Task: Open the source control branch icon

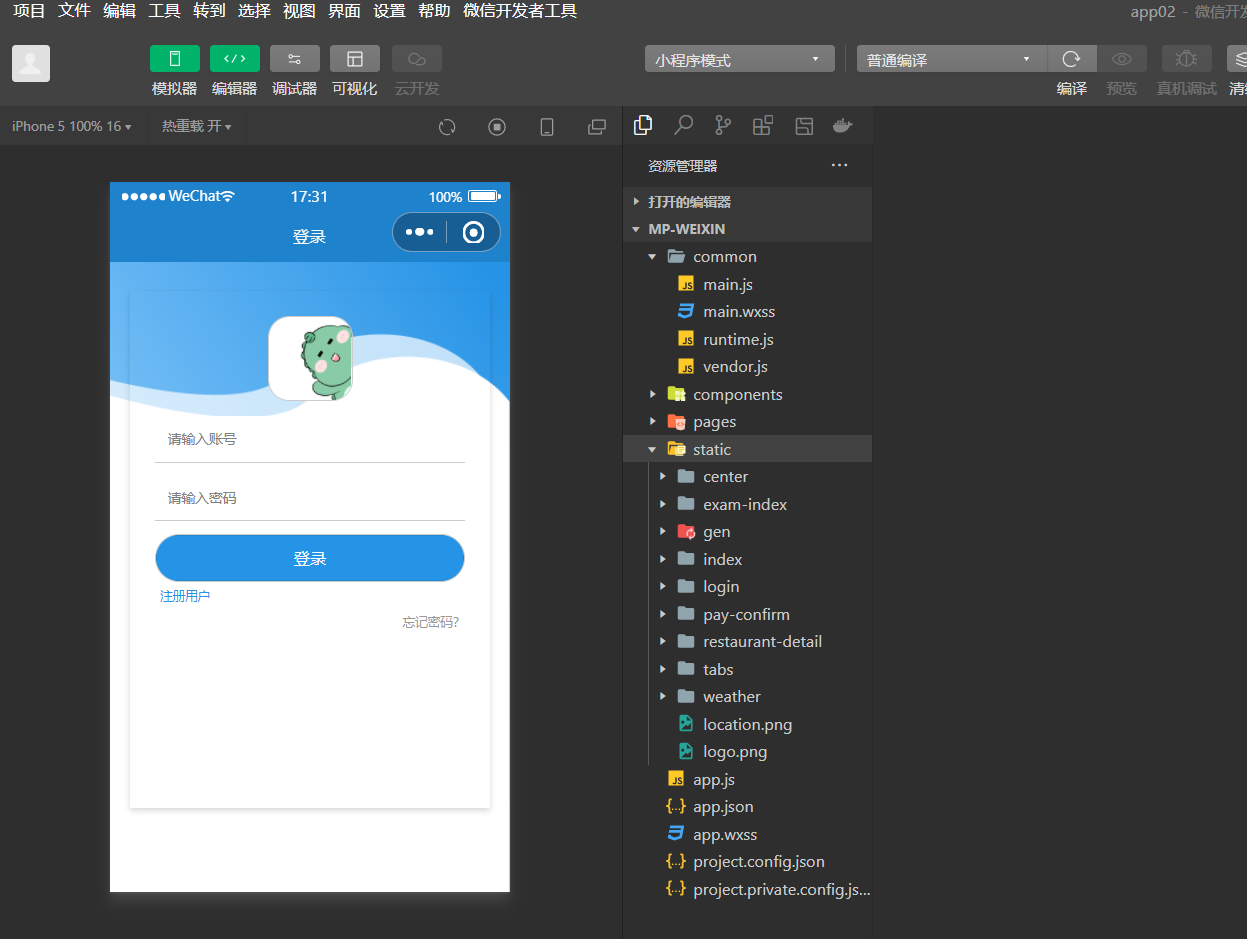Action: click(x=723, y=125)
